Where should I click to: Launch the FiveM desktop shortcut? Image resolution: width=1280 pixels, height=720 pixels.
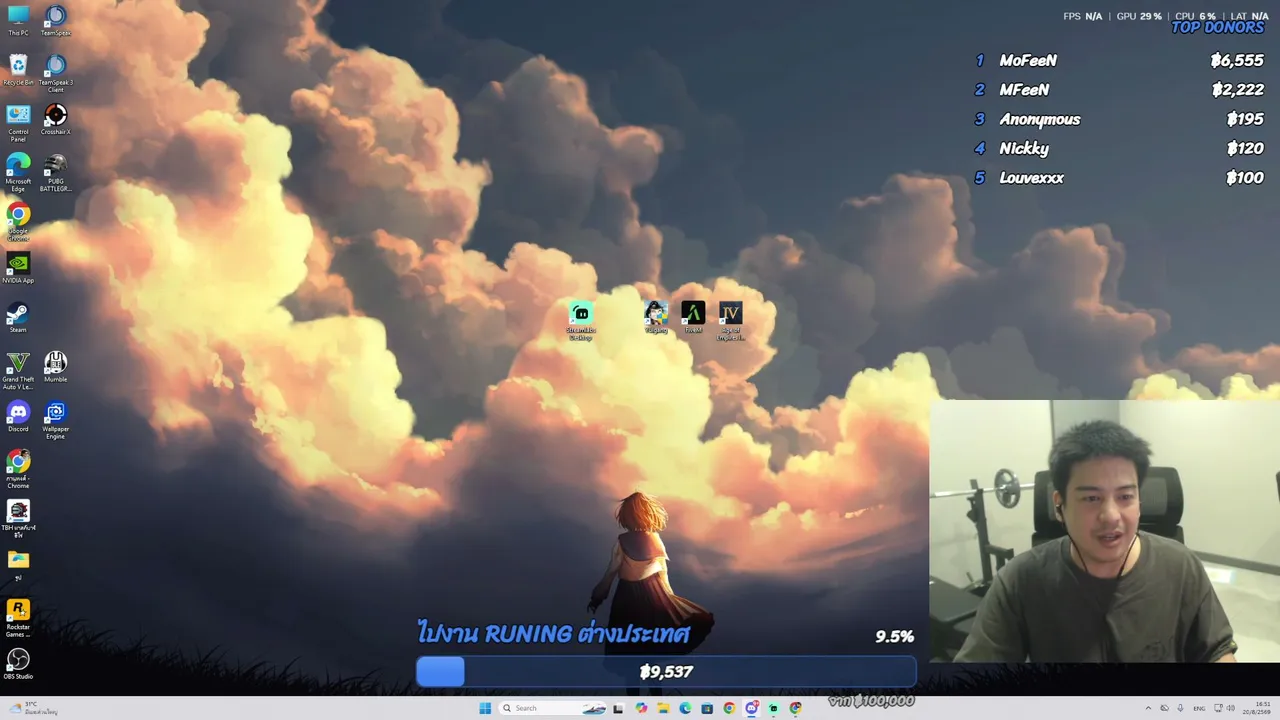pos(693,318)
